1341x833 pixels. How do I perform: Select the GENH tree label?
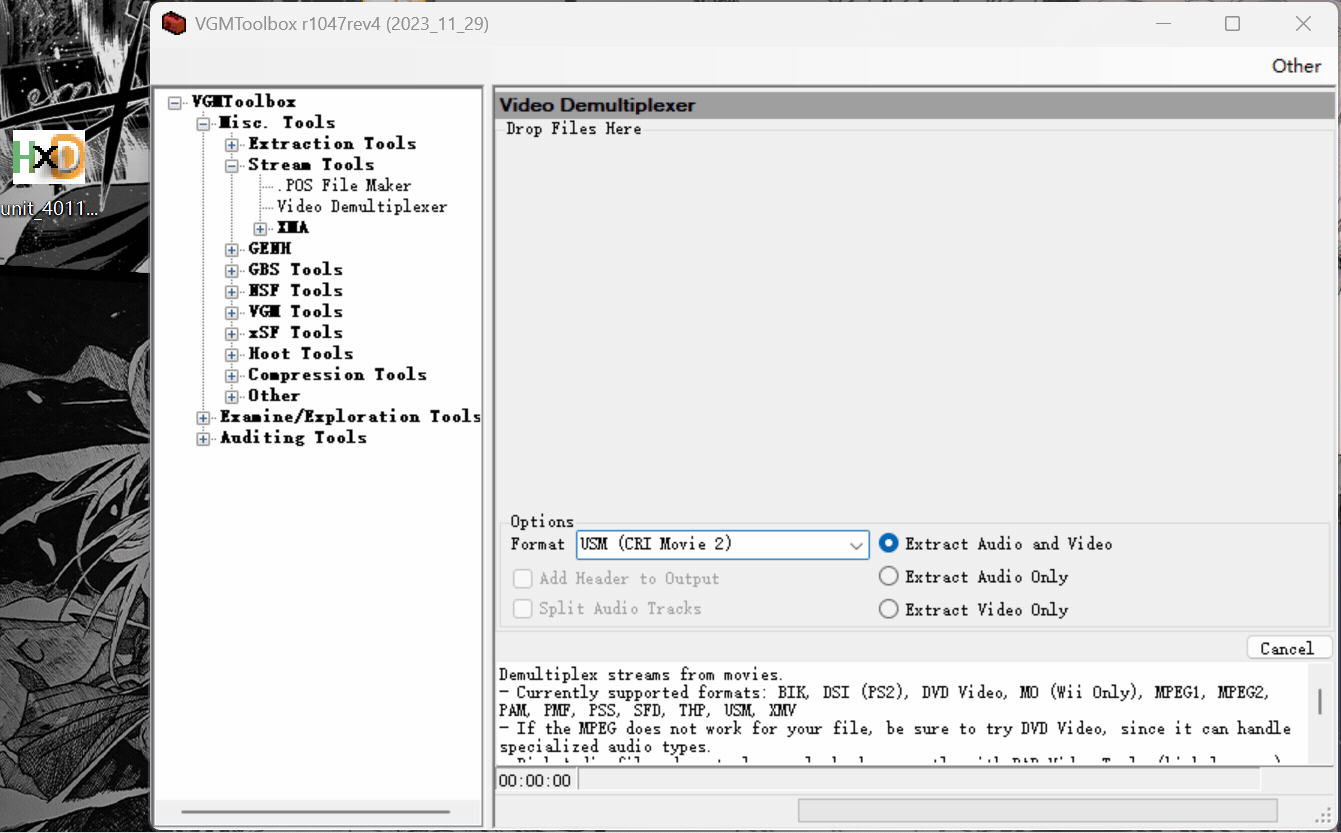click(270, 249)
